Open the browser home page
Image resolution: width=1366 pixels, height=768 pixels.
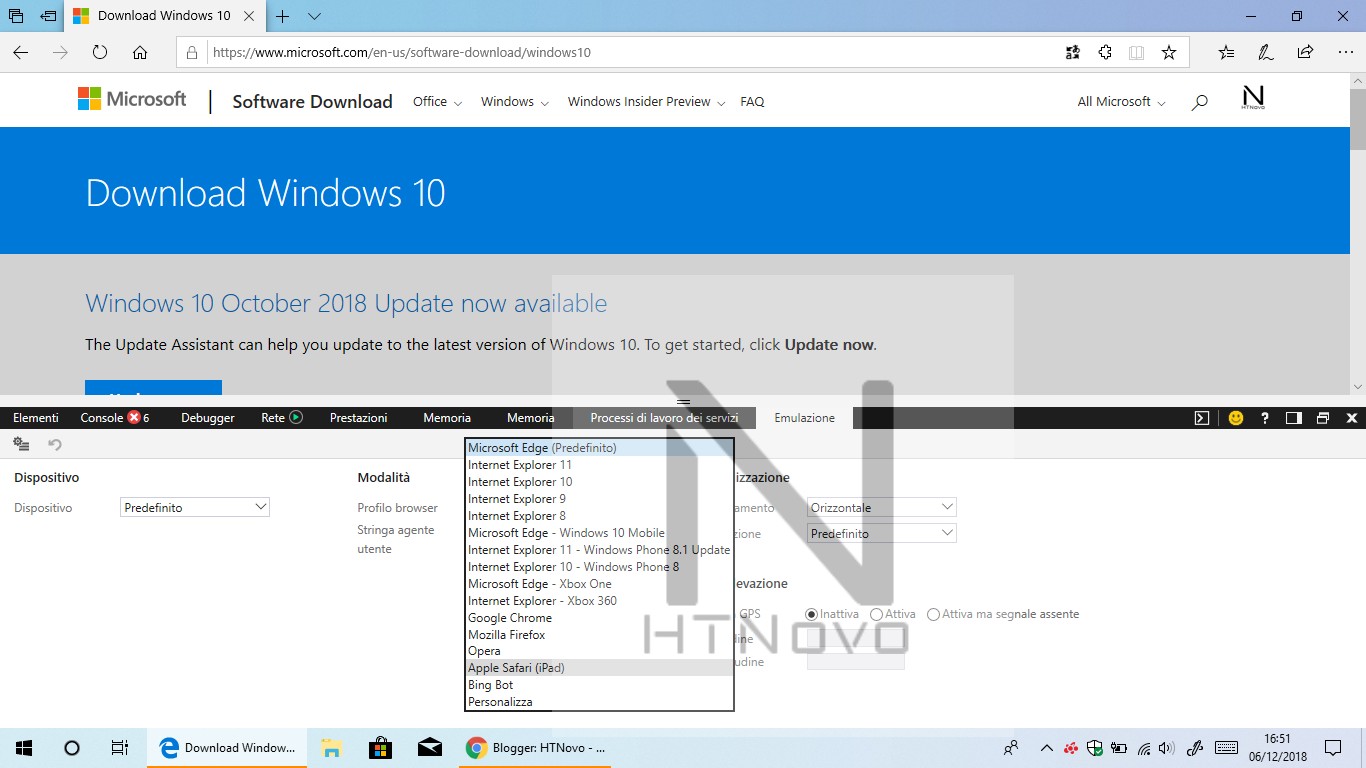pos(140,52)
